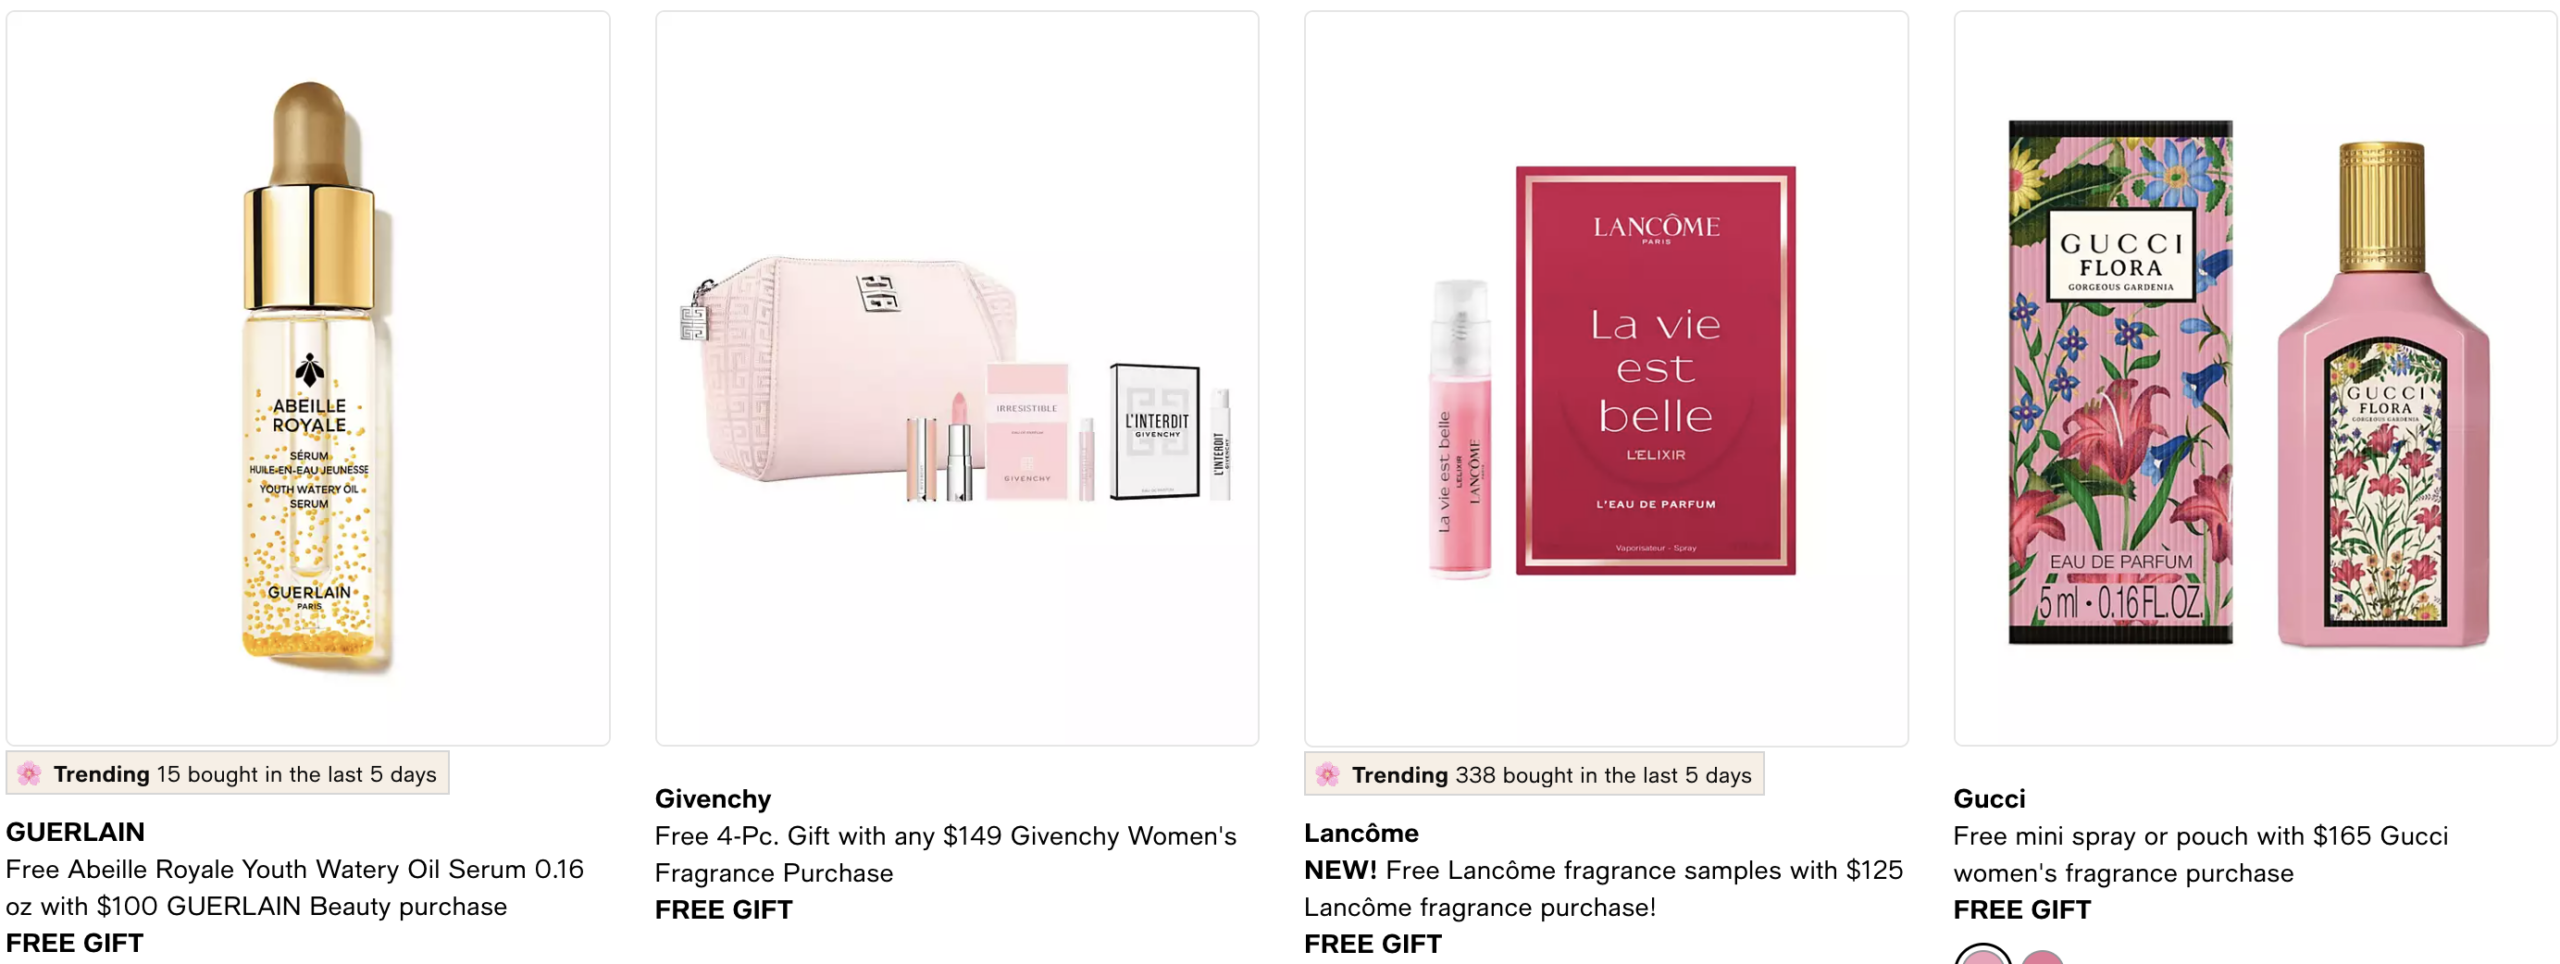This screenshot has width=2560, height=964.
Task: Open the Lancôme La vie est belle sample image
Action: pyautogui.click(x=1606, y=378)
